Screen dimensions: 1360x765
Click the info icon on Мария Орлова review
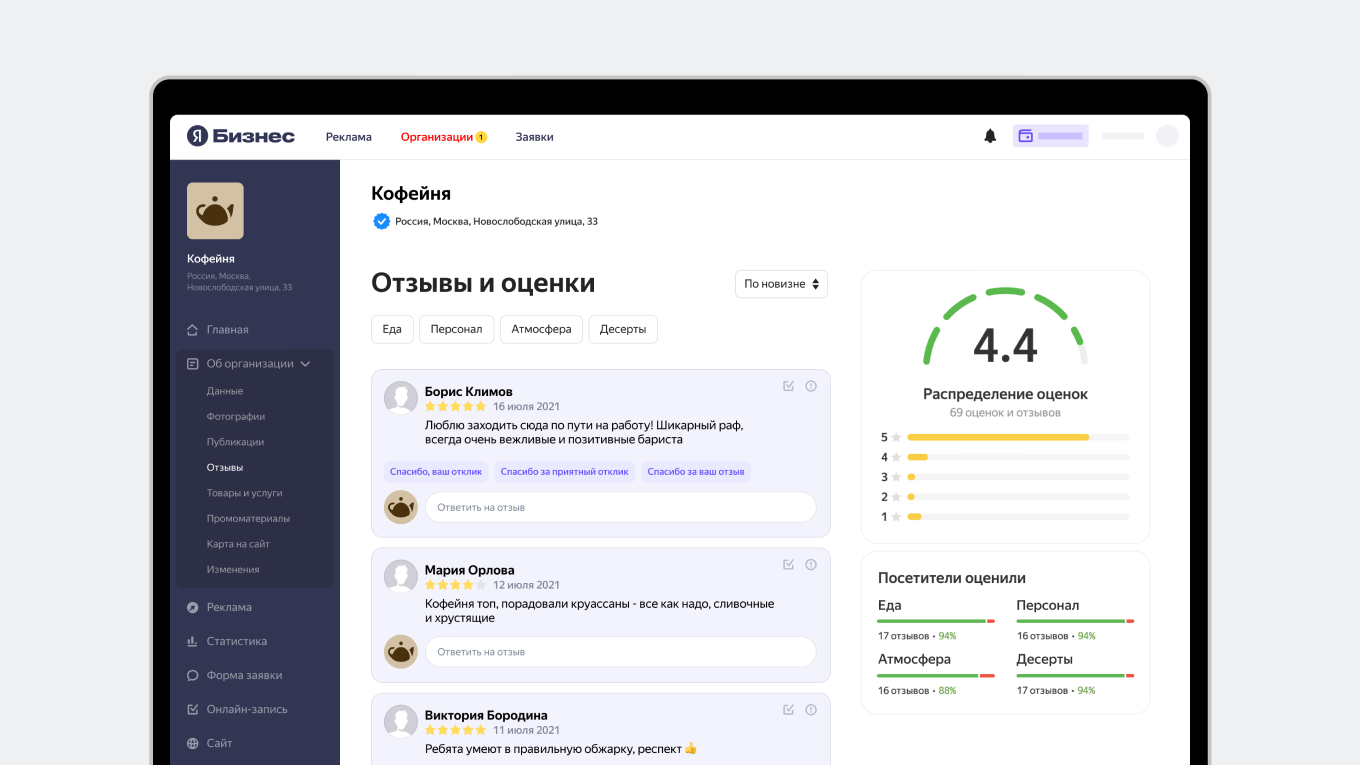click(x=811, y=564)
